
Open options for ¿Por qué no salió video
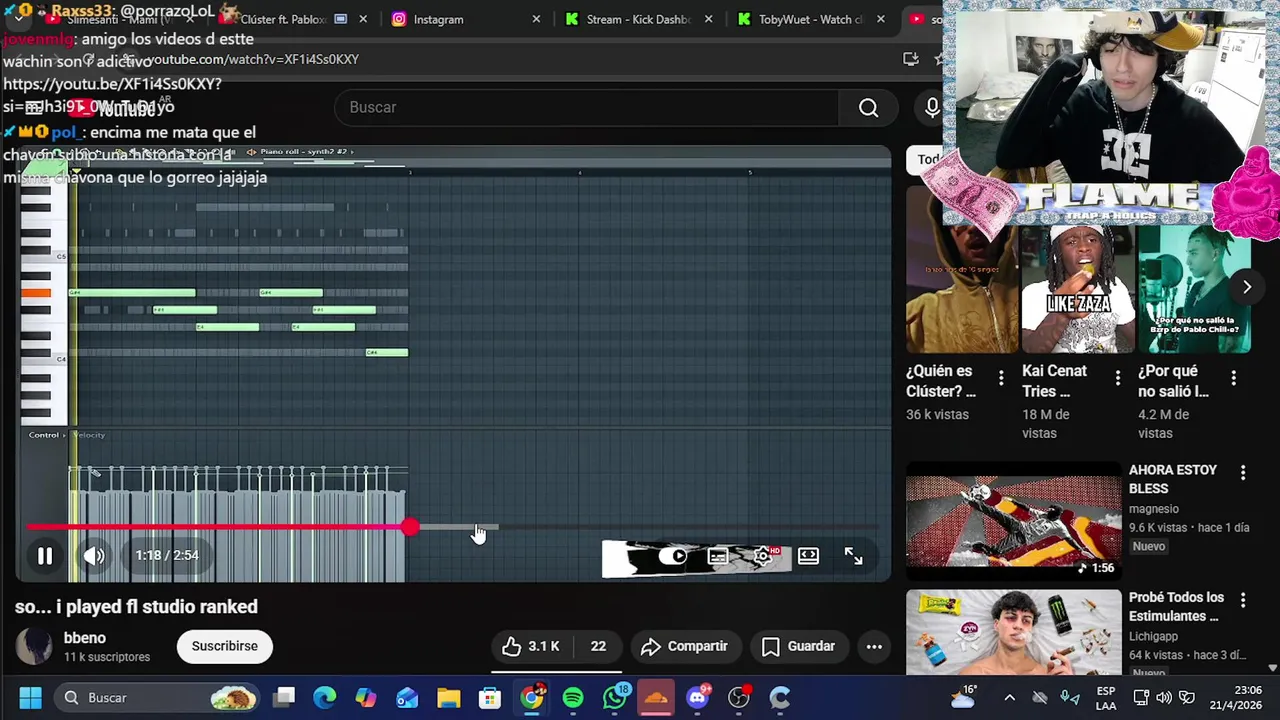(x=1233, y=377)
